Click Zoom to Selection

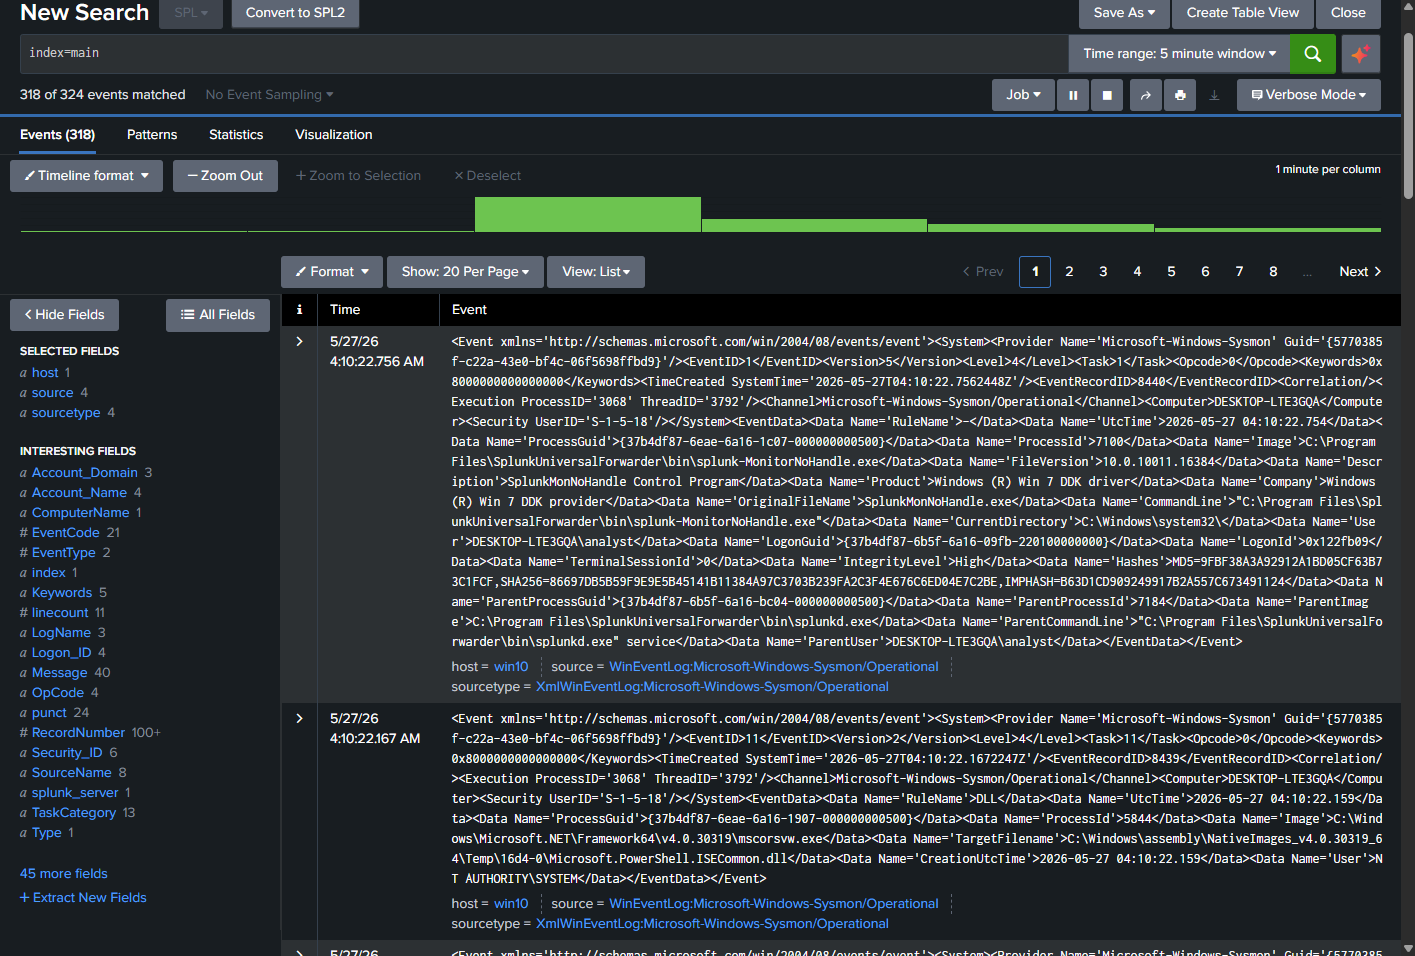click(x=358, y=176)
